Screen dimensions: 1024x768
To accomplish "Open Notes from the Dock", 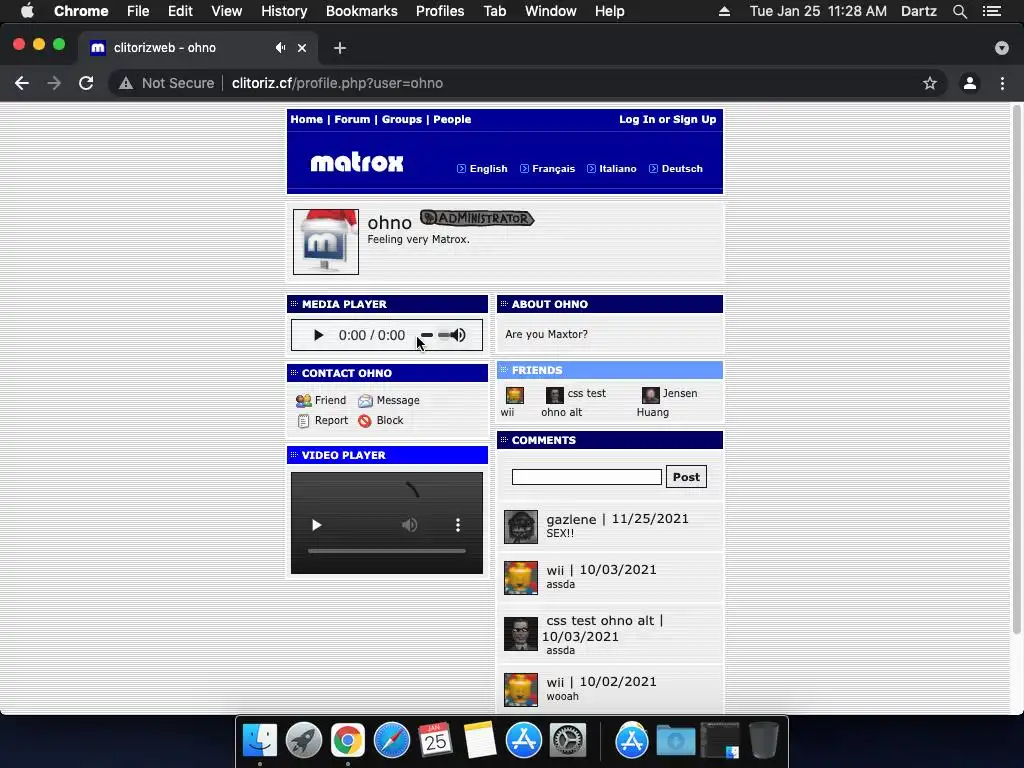I will tap(479, 741).
